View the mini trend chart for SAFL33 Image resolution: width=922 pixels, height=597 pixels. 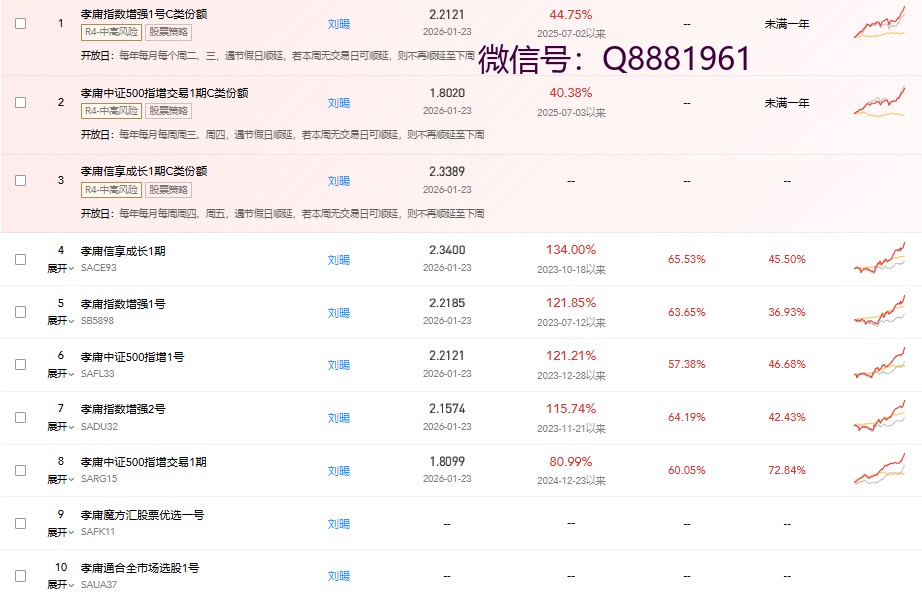point(879,365)
